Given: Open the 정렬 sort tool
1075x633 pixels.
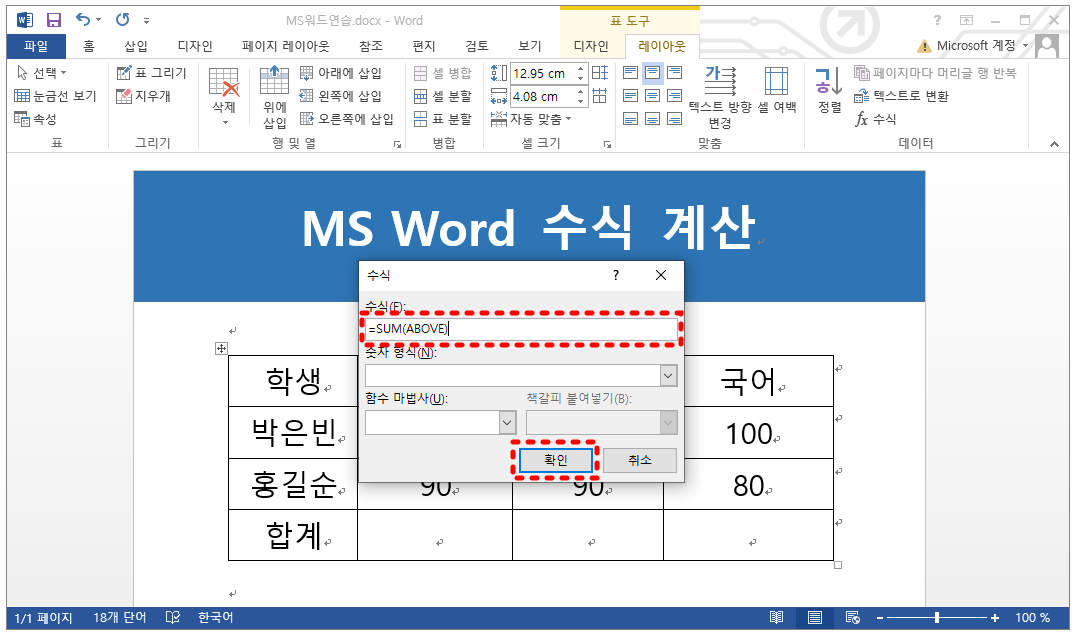Looking at the screenshot, I should coord(830,91).
